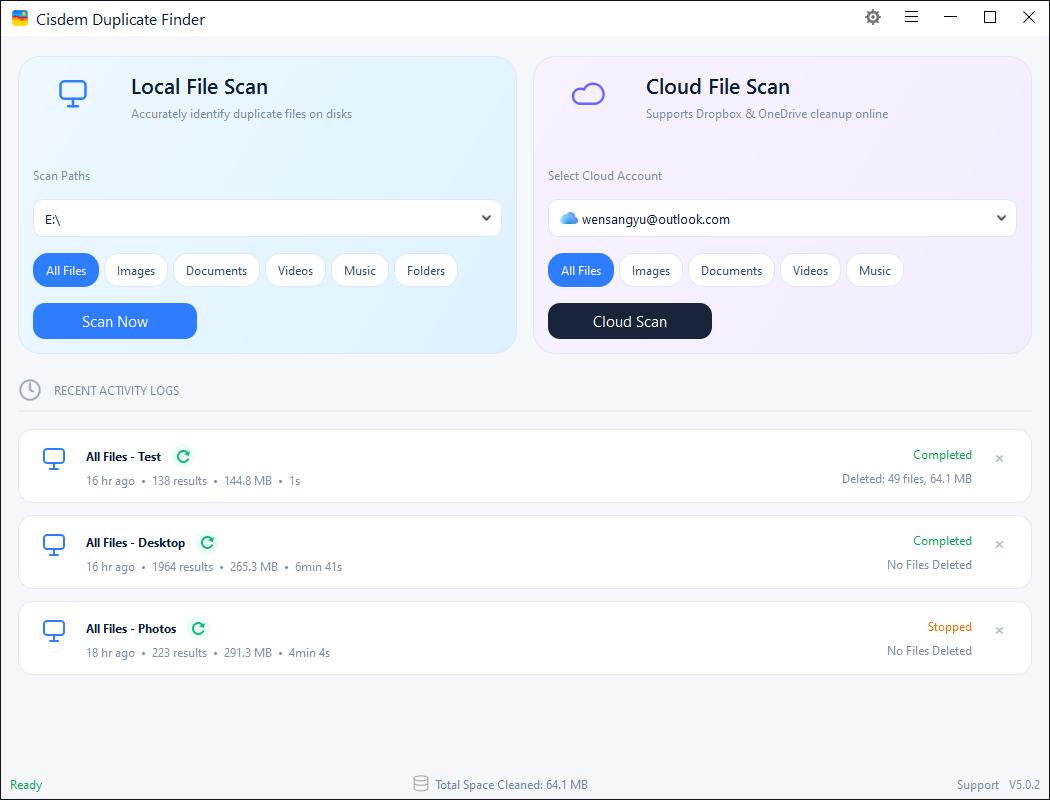The height and width of the screenshot is (800, 1050).
Task: Click the "1964 results" detail text
Action: 183,566
